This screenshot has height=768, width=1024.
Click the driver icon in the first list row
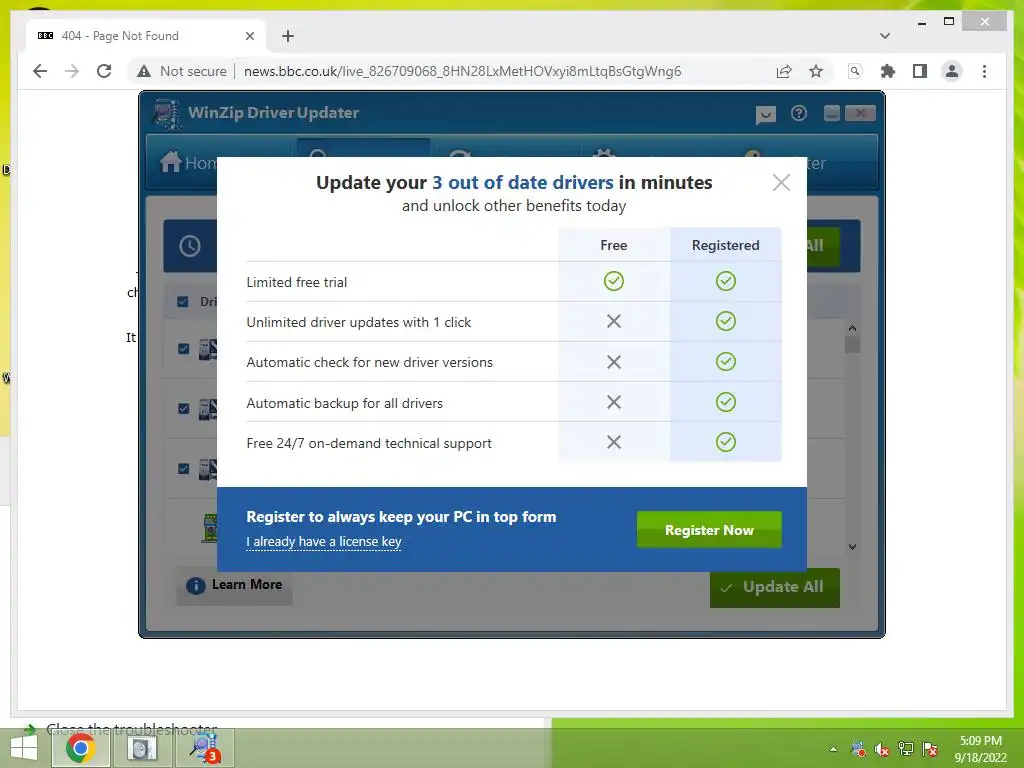click(208, 349)
